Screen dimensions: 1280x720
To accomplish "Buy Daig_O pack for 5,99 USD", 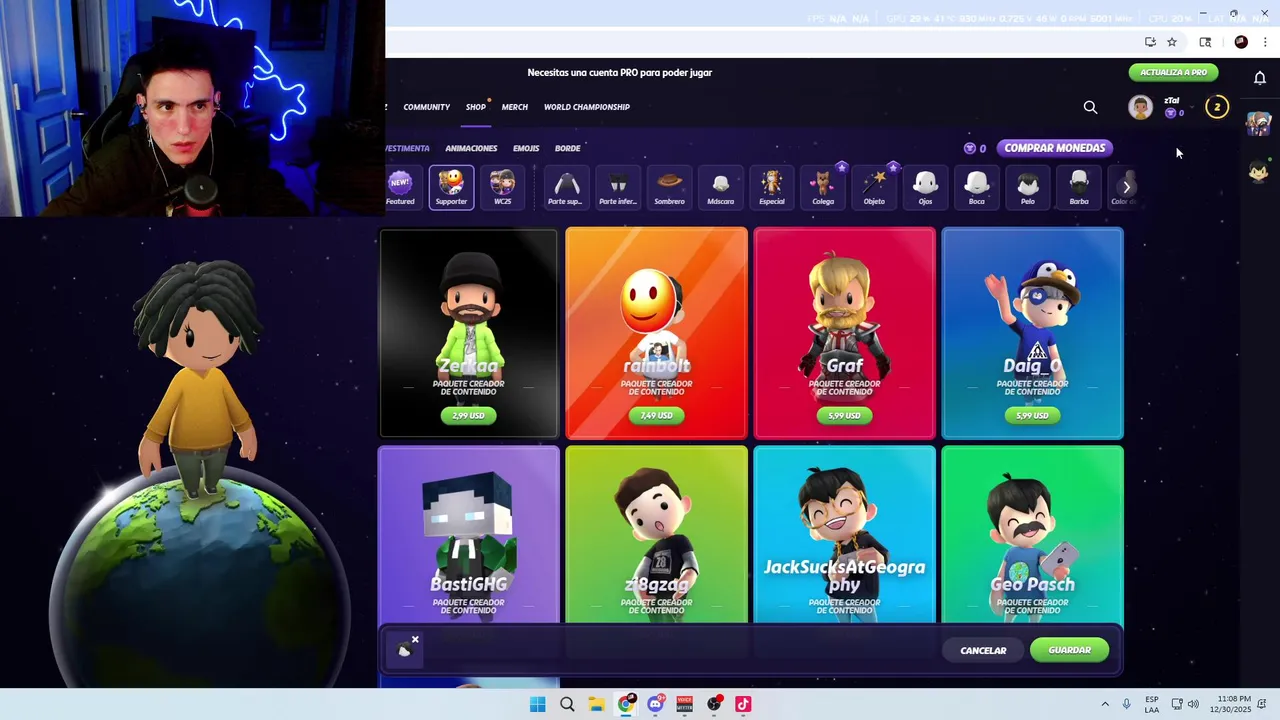I will (x=1032, y=415).
